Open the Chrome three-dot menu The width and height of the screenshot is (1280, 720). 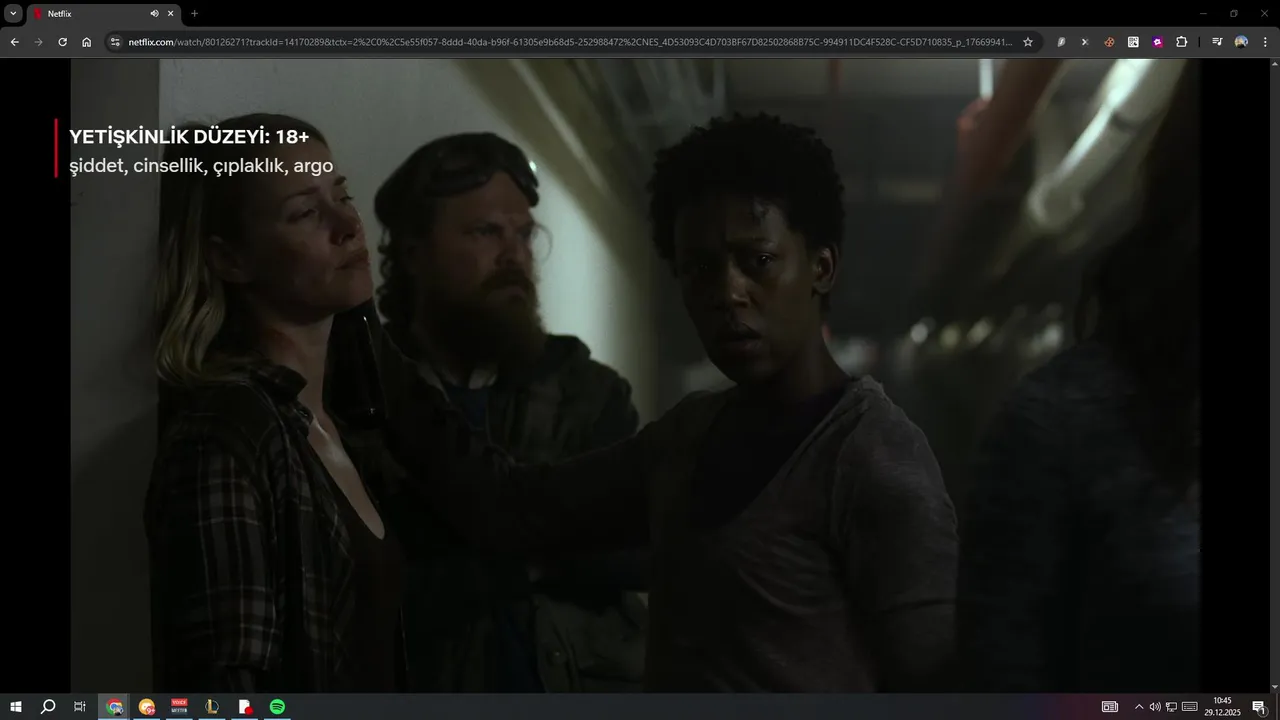(x=1265, y=42)
